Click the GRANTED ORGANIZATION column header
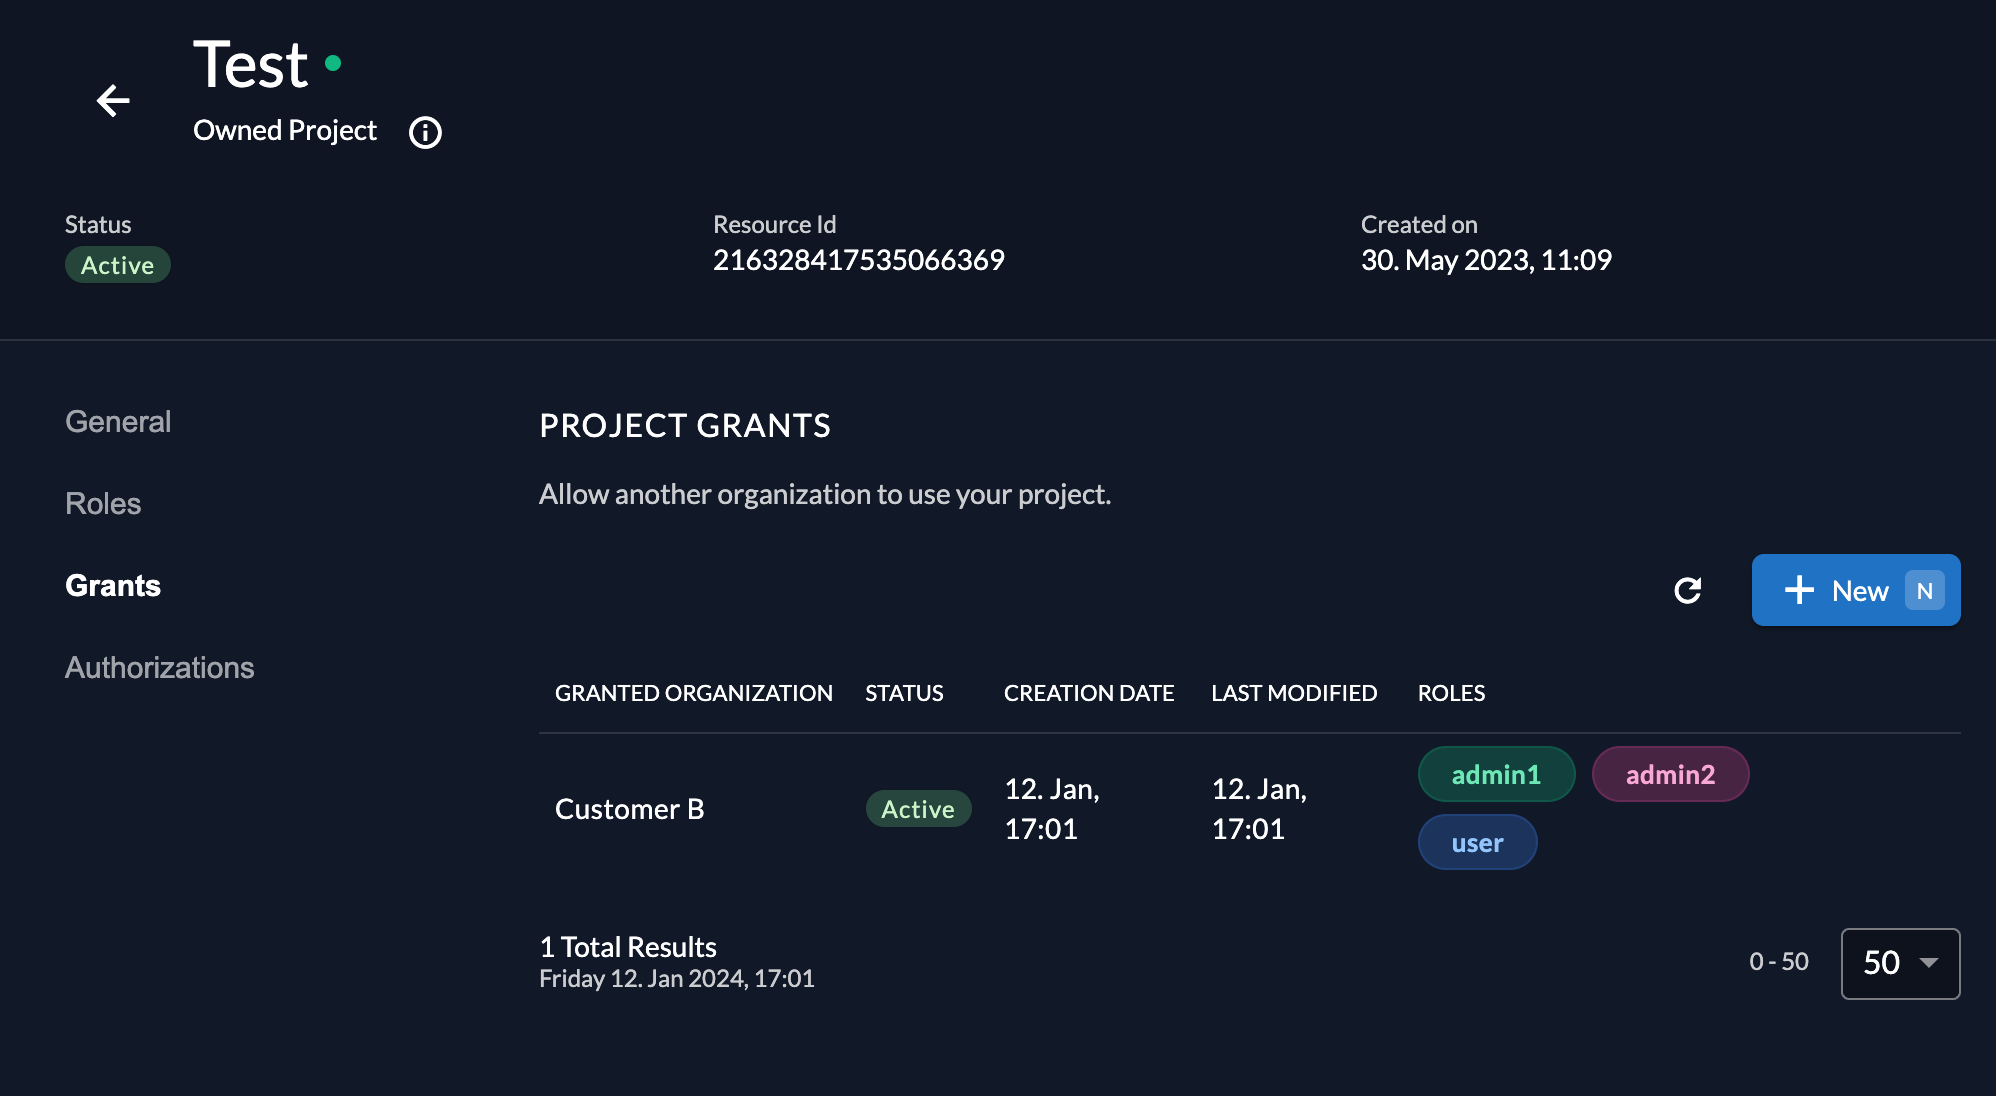This screenshot has width=1996, height=1096. tap(694, 692)
